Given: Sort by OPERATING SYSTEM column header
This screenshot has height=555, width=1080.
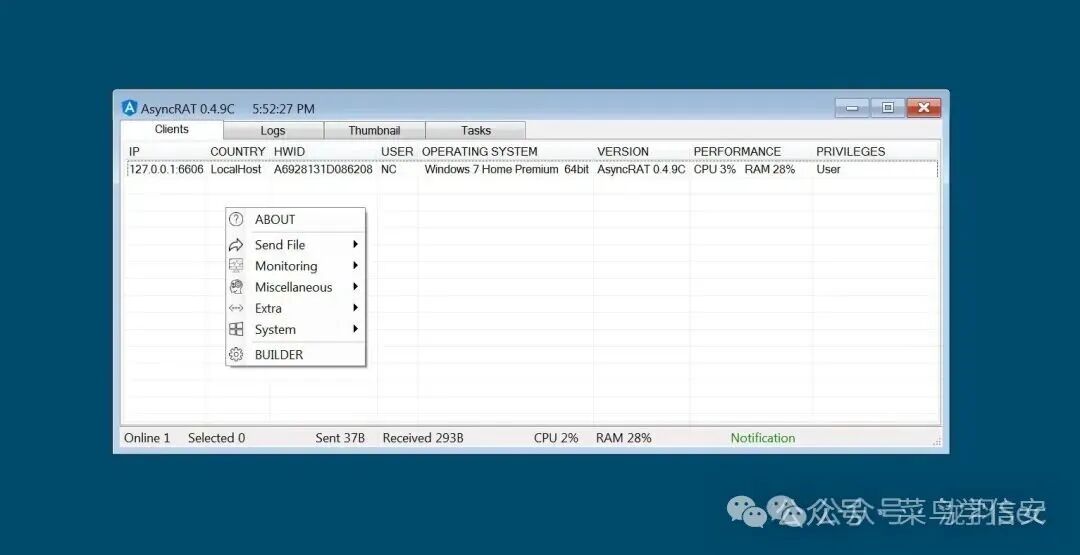Looking at the screenshot, I should pyautogui.click(x=479, y=151).
